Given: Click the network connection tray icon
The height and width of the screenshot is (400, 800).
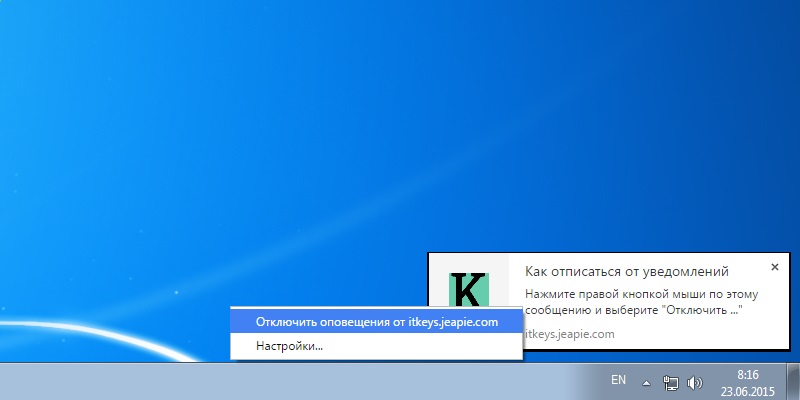Looking at the screenshot, I should point(671,382).
